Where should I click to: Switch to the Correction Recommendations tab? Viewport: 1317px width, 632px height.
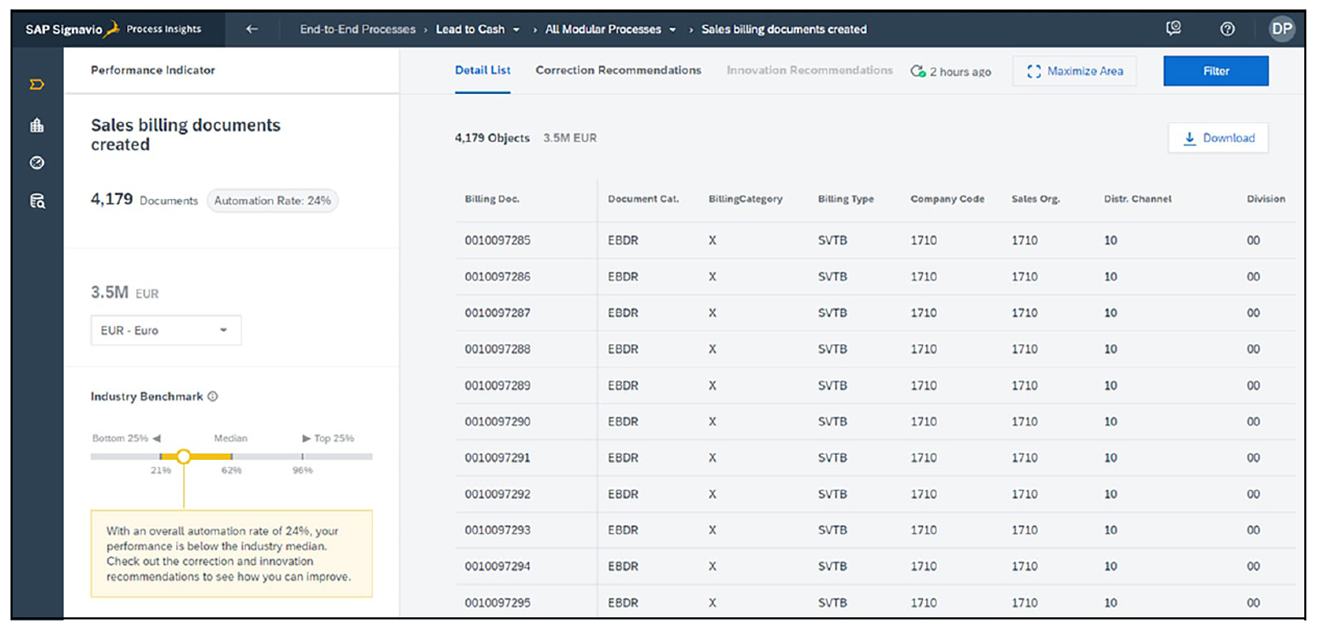(x=618, y=70)
